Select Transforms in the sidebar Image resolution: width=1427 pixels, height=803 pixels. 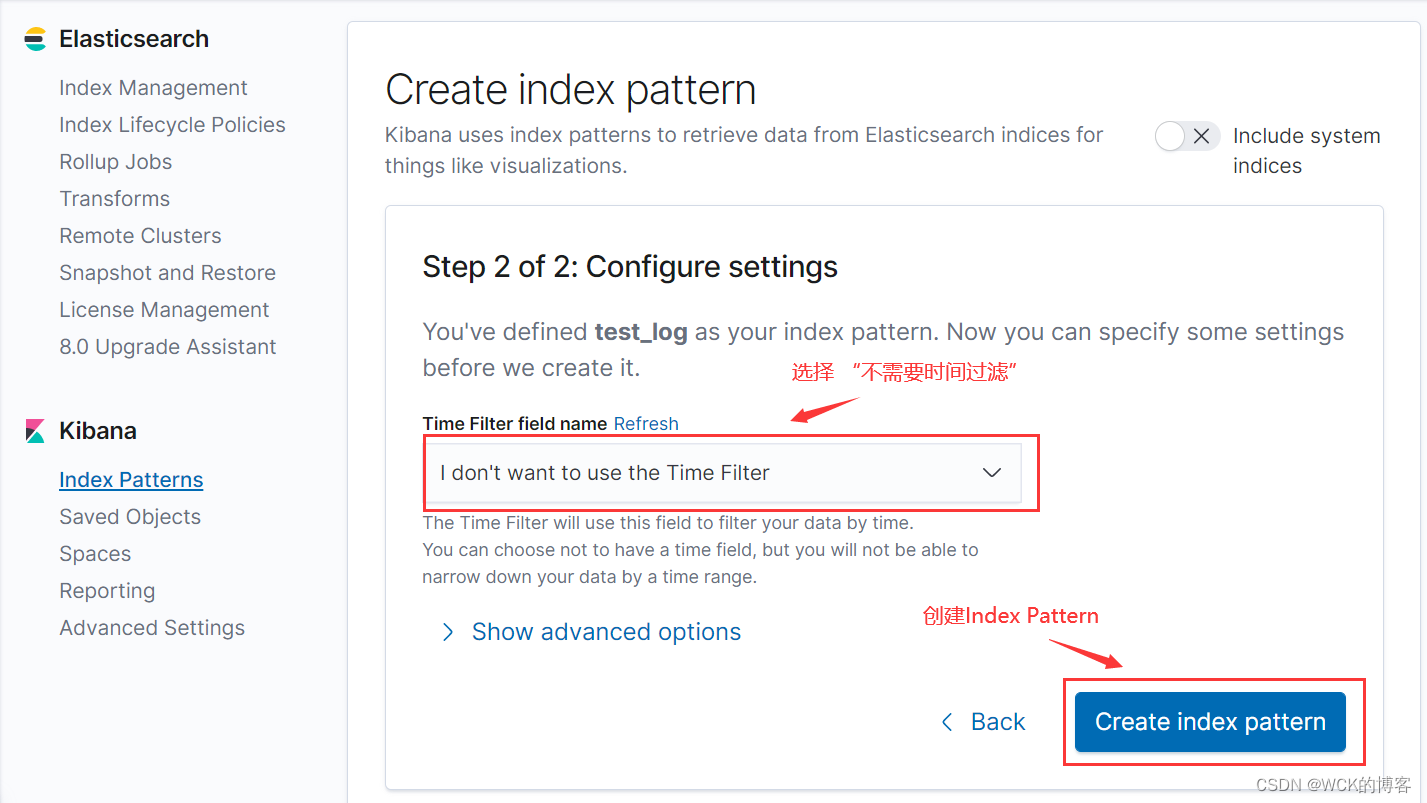click(114, 199)
